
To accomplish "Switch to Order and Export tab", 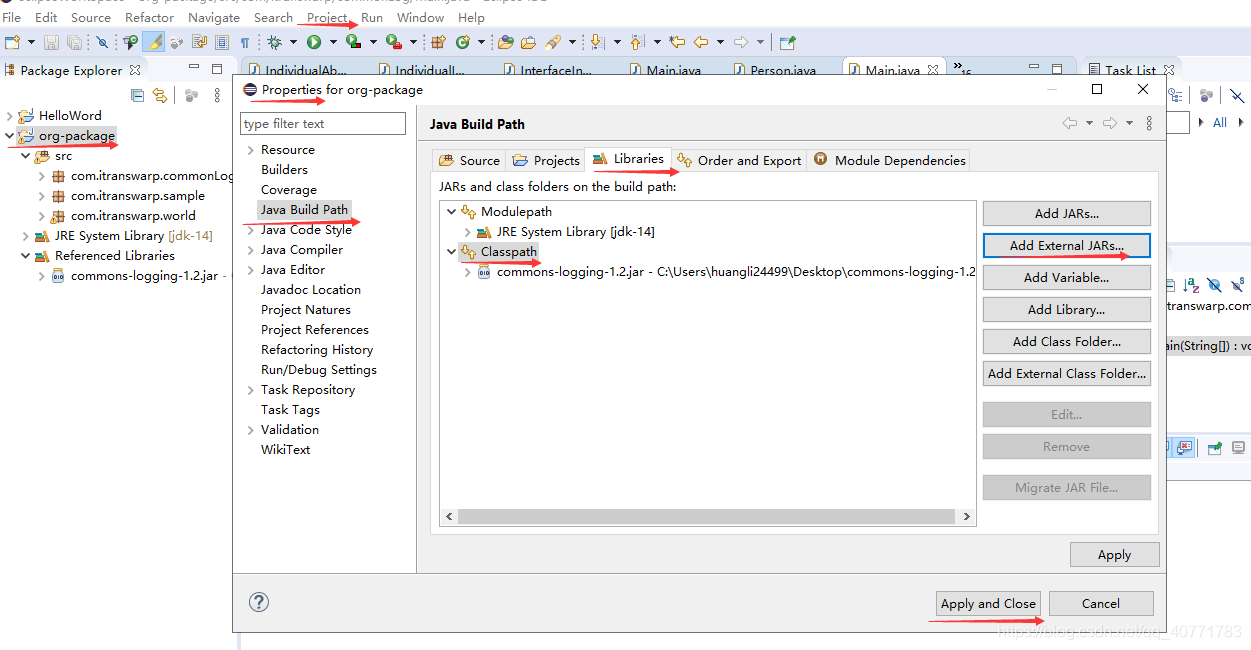I will 740,160.
